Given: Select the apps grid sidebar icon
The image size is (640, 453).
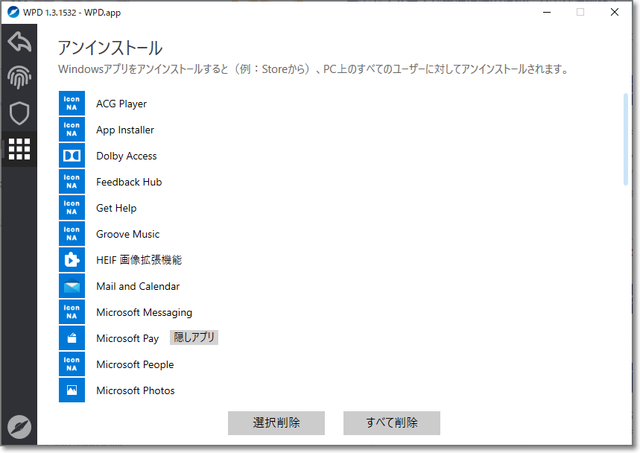Looking at the screenshot, I should click(19, 149).
